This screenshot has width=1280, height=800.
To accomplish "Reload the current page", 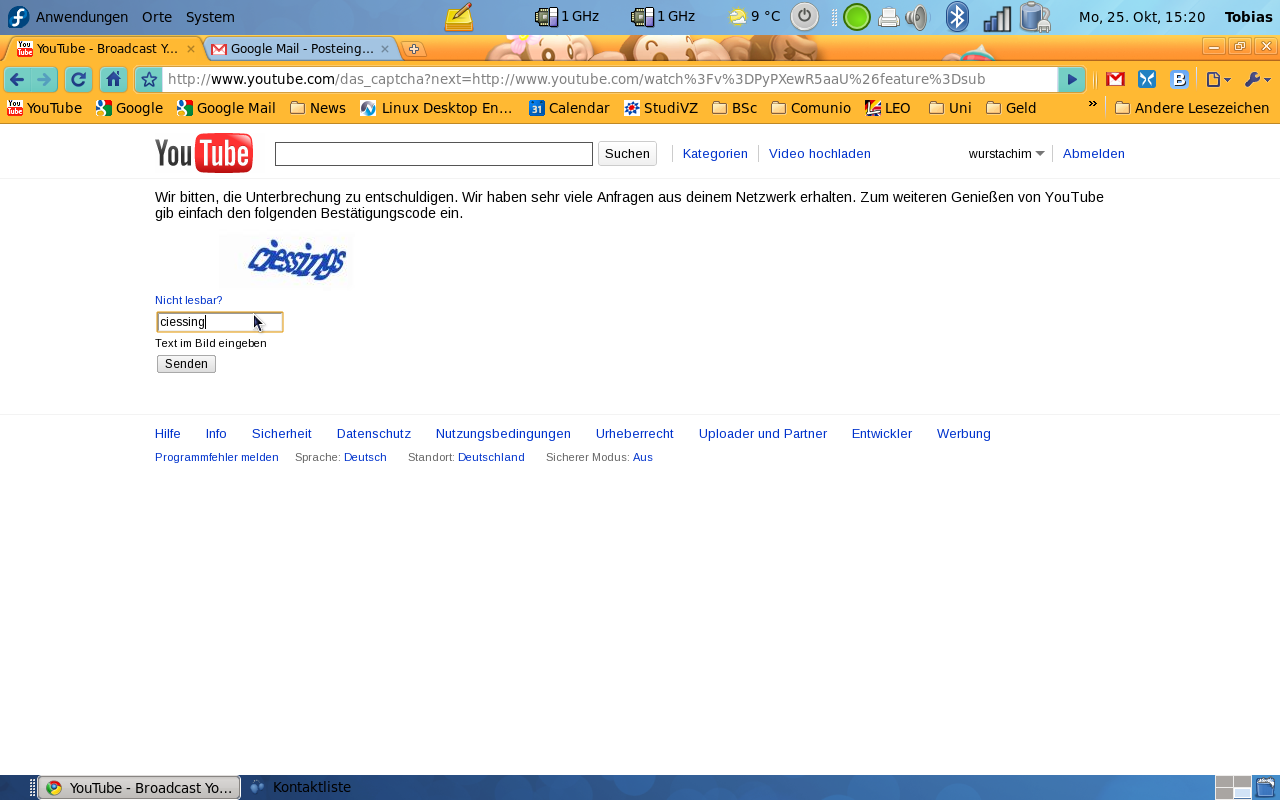I will click(78, 80).
